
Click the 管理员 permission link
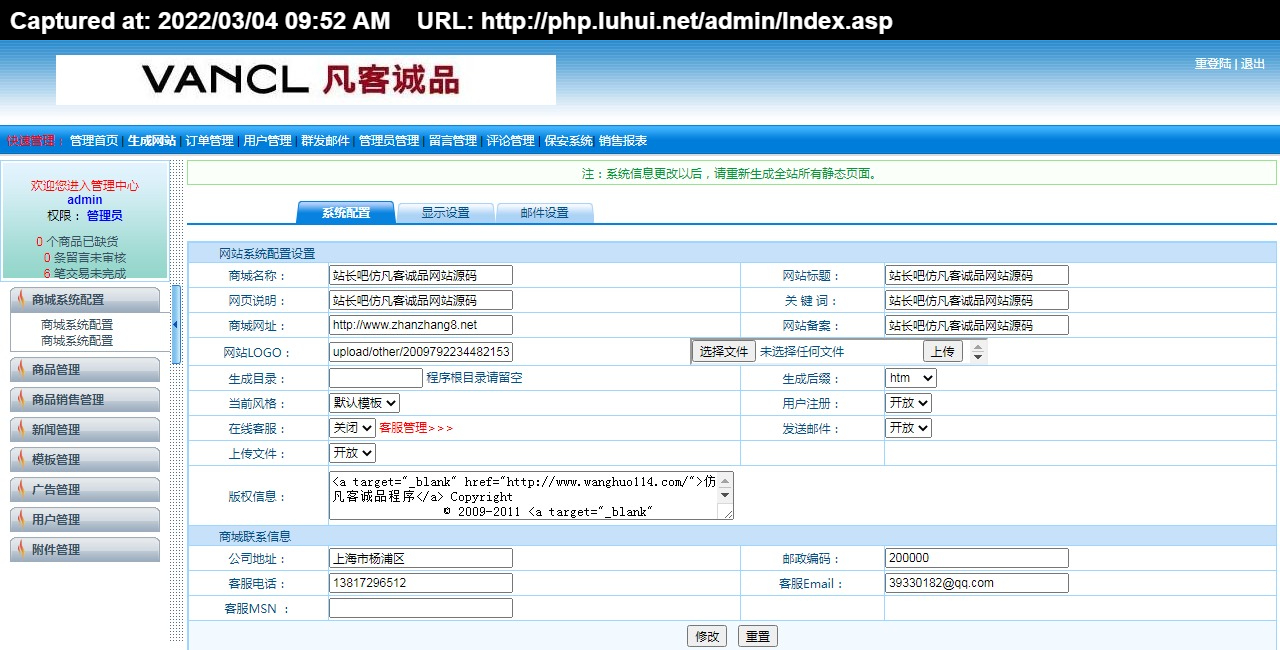(104, 215)
